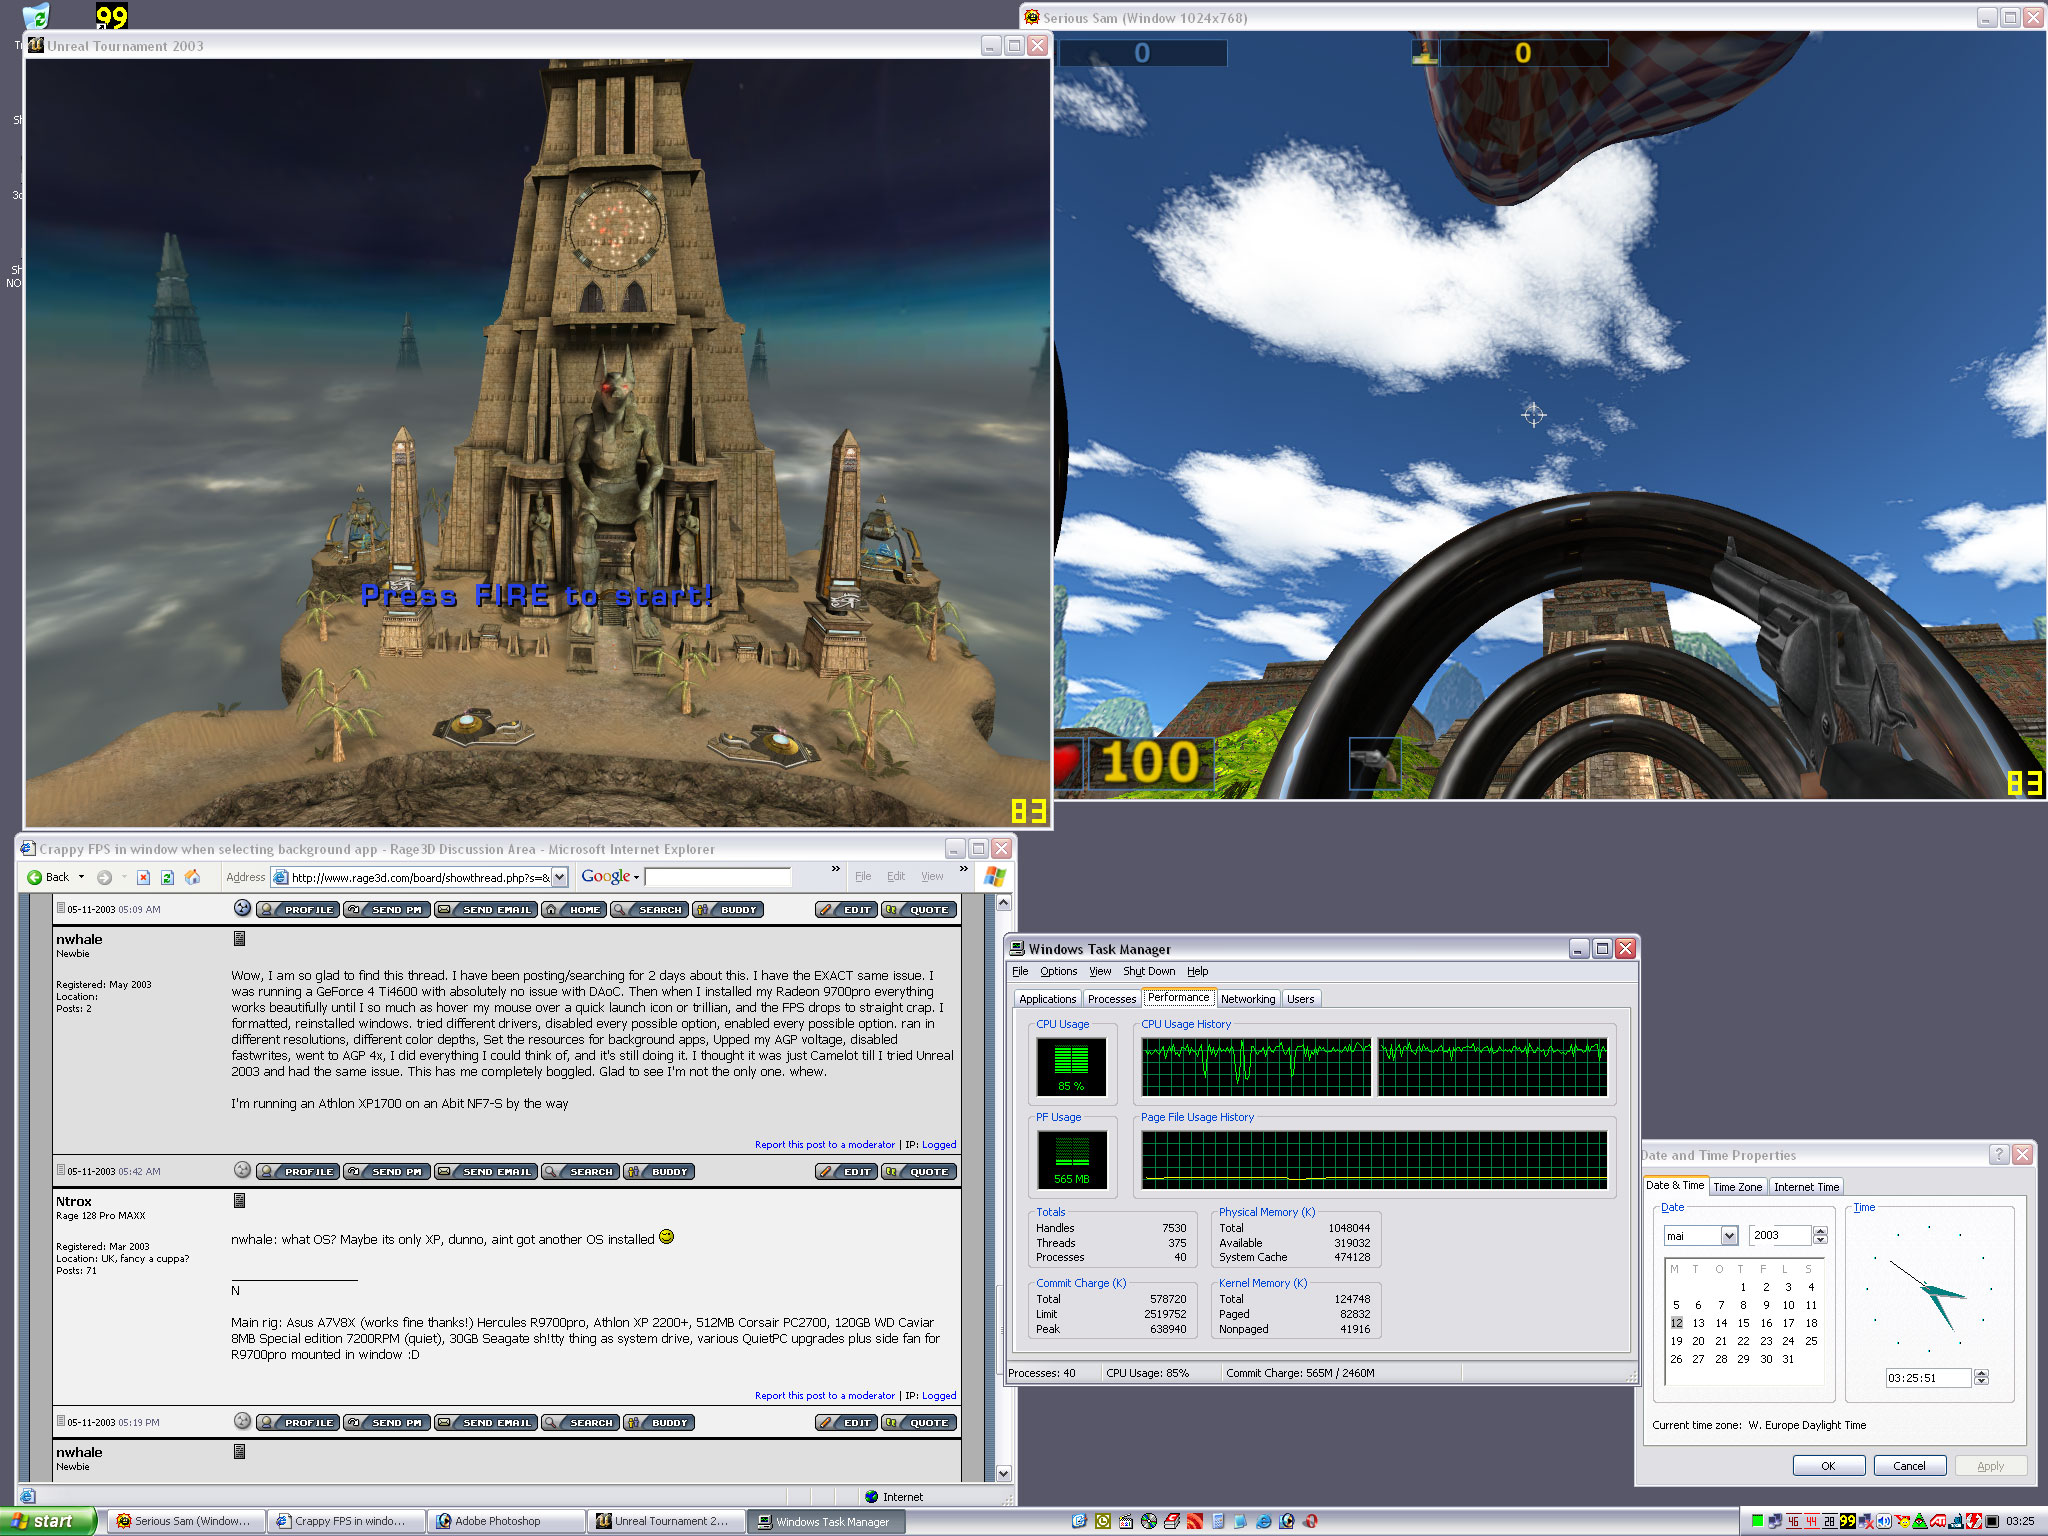Image resolution: width=2048 pixels, height=1536 pixels.
Task: Click the yellow 99 FPS tray icon
Action: coord(1847,1521)
